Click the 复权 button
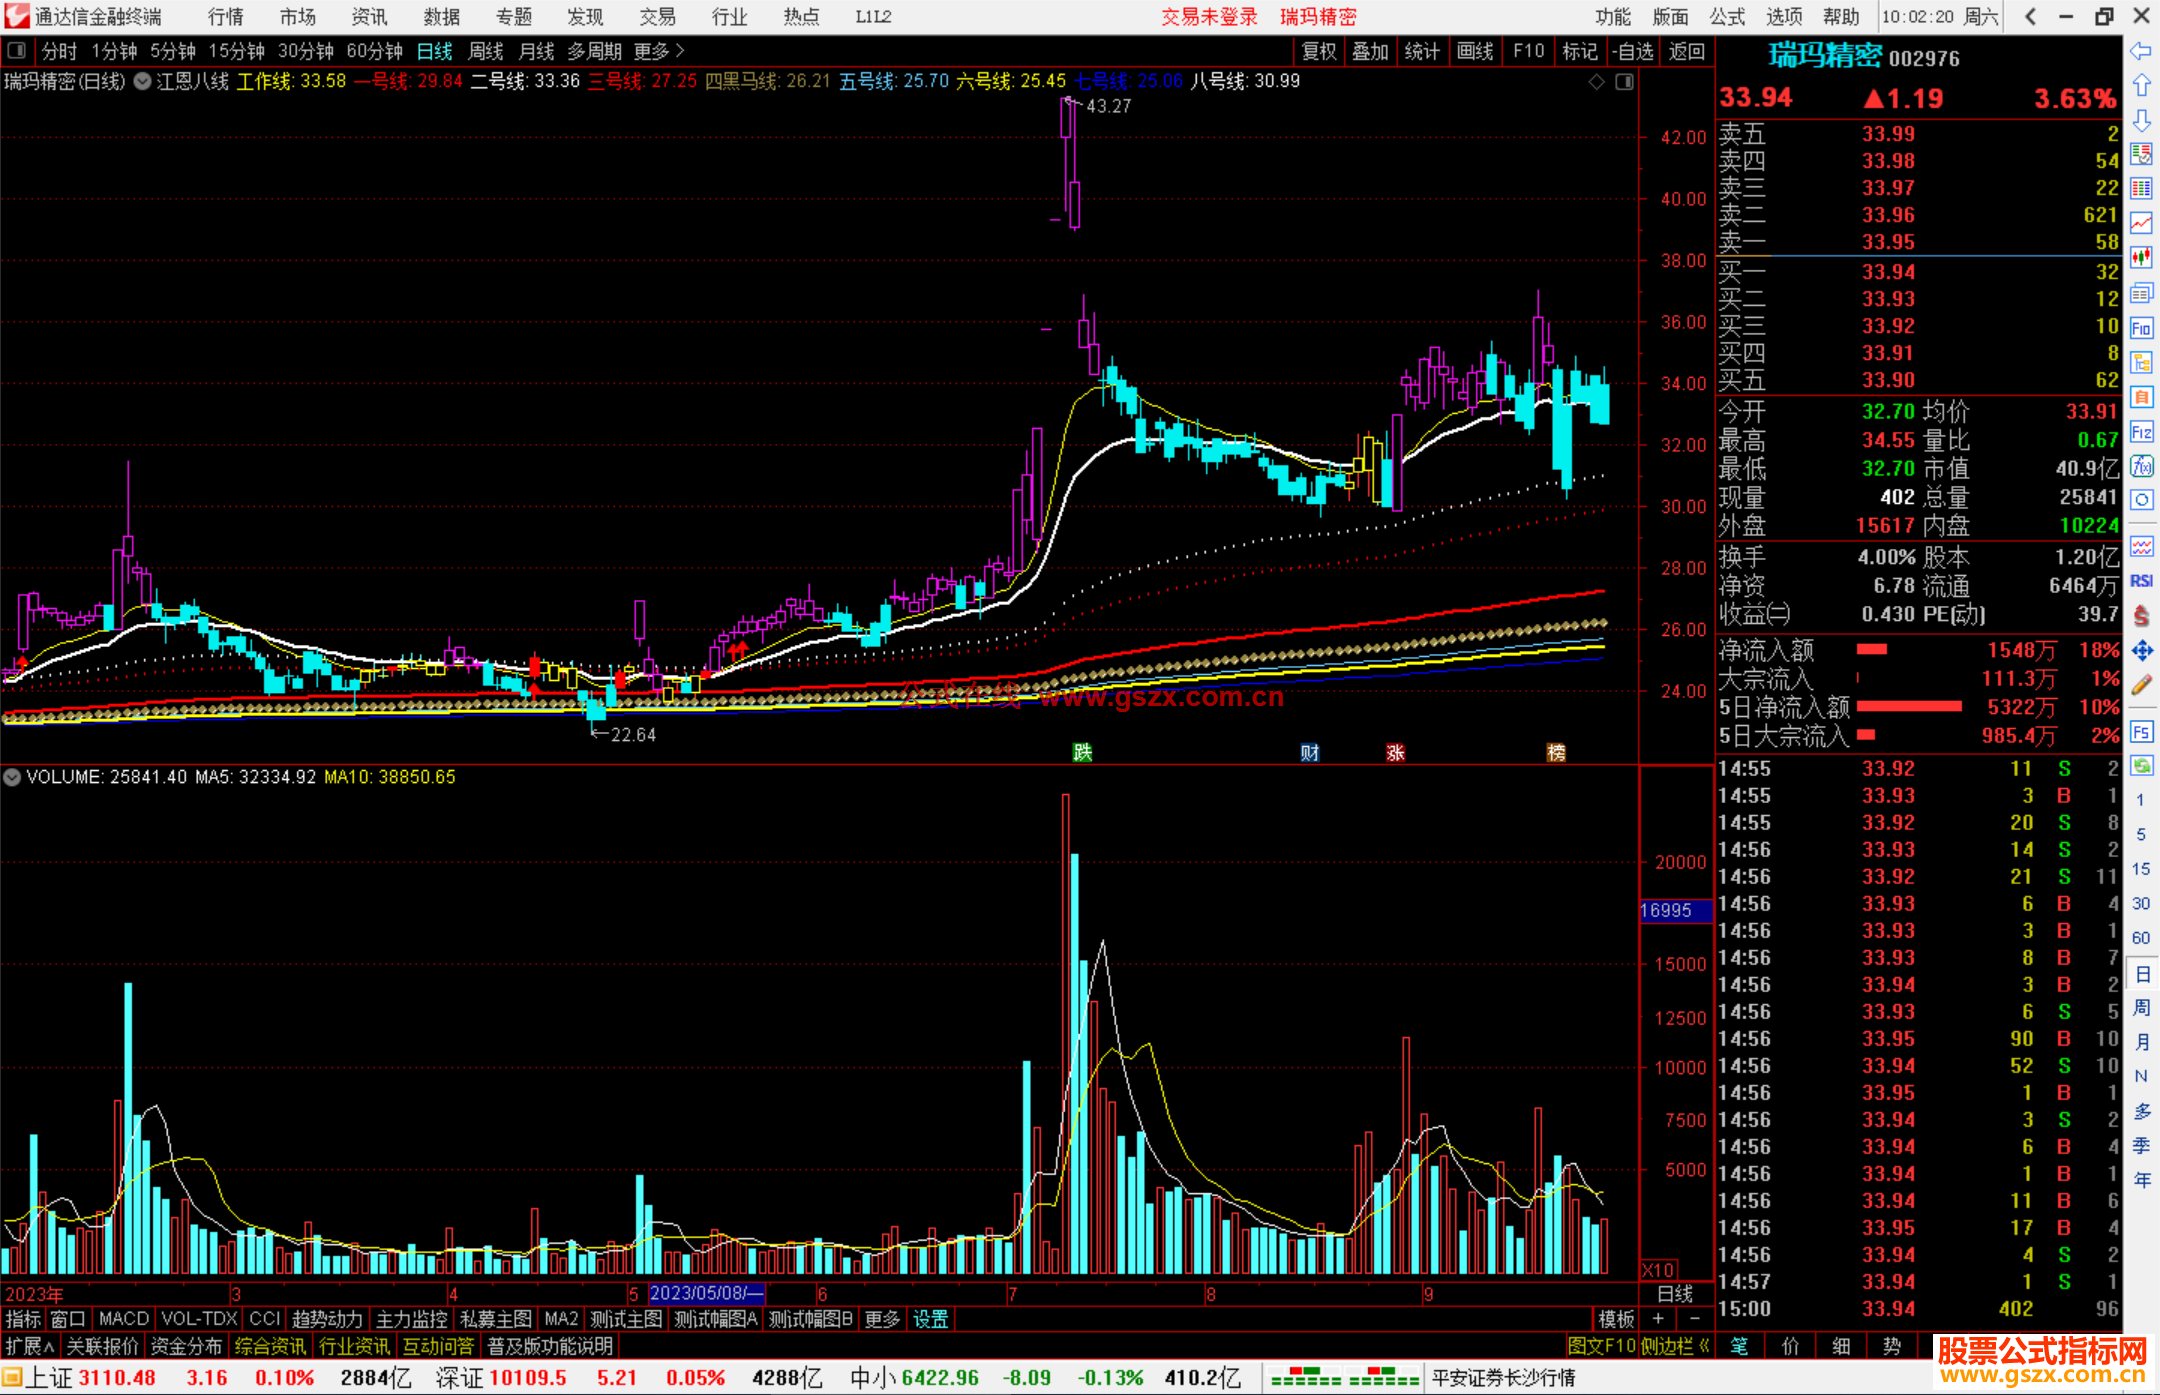This screenshot has width=2160, height=1395. (x=1319, y=51)
